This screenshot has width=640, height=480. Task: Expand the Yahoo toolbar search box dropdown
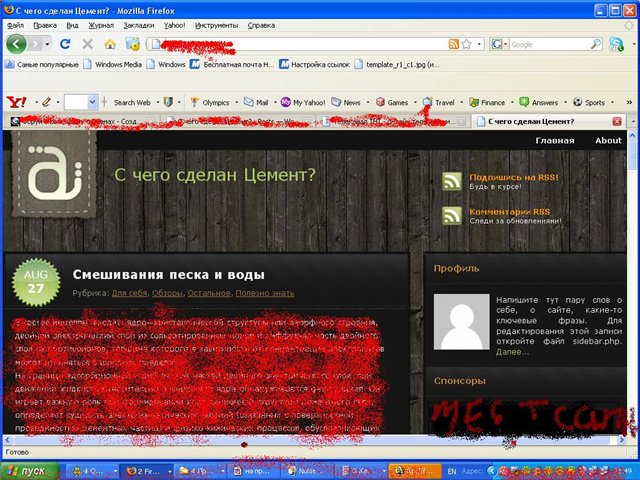coord(93,102)
